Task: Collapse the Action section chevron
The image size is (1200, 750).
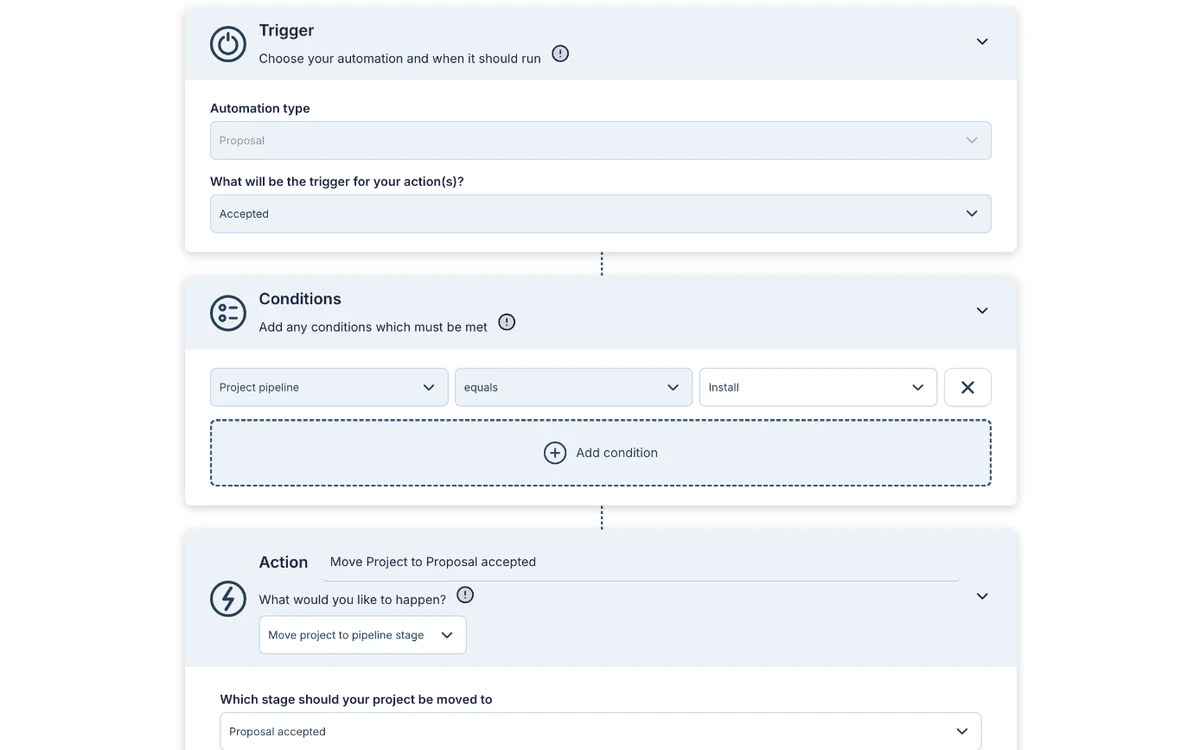Action: tap(982, 597)
